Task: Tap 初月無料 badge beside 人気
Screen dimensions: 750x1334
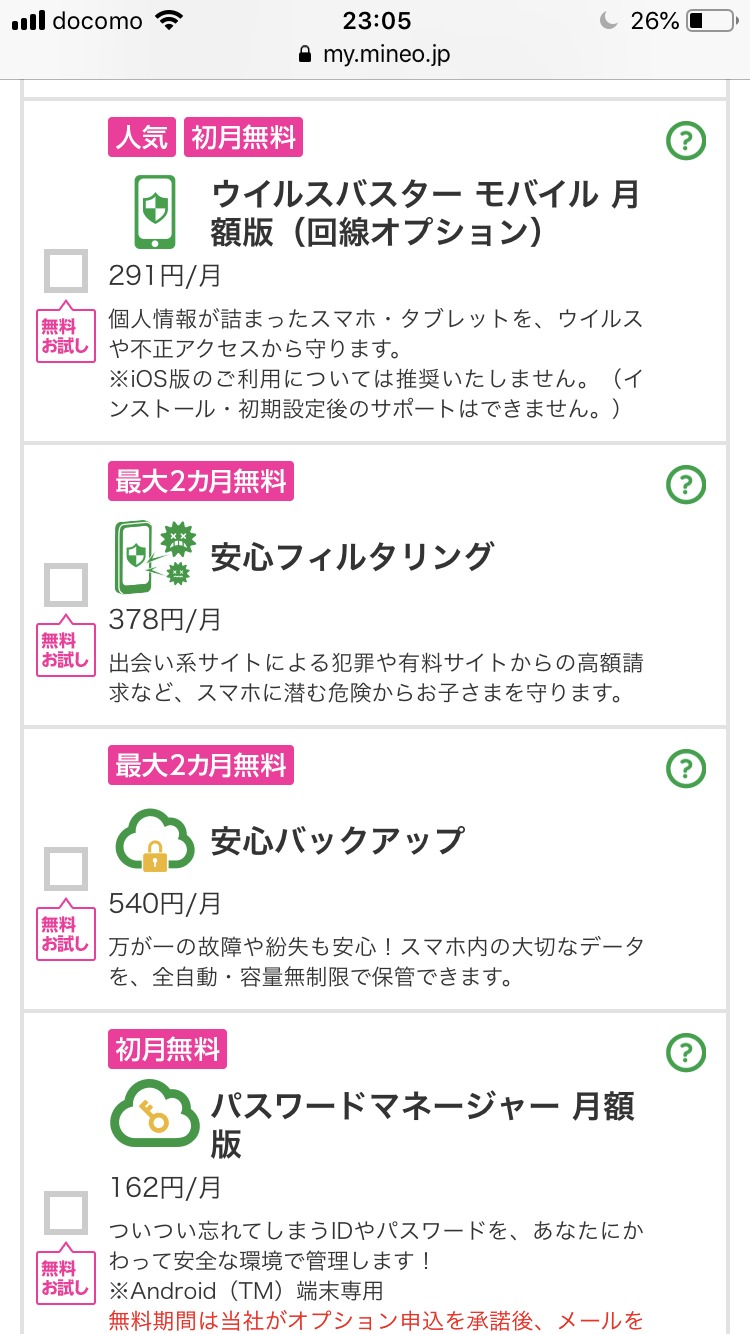Action: tap(243, 137)
